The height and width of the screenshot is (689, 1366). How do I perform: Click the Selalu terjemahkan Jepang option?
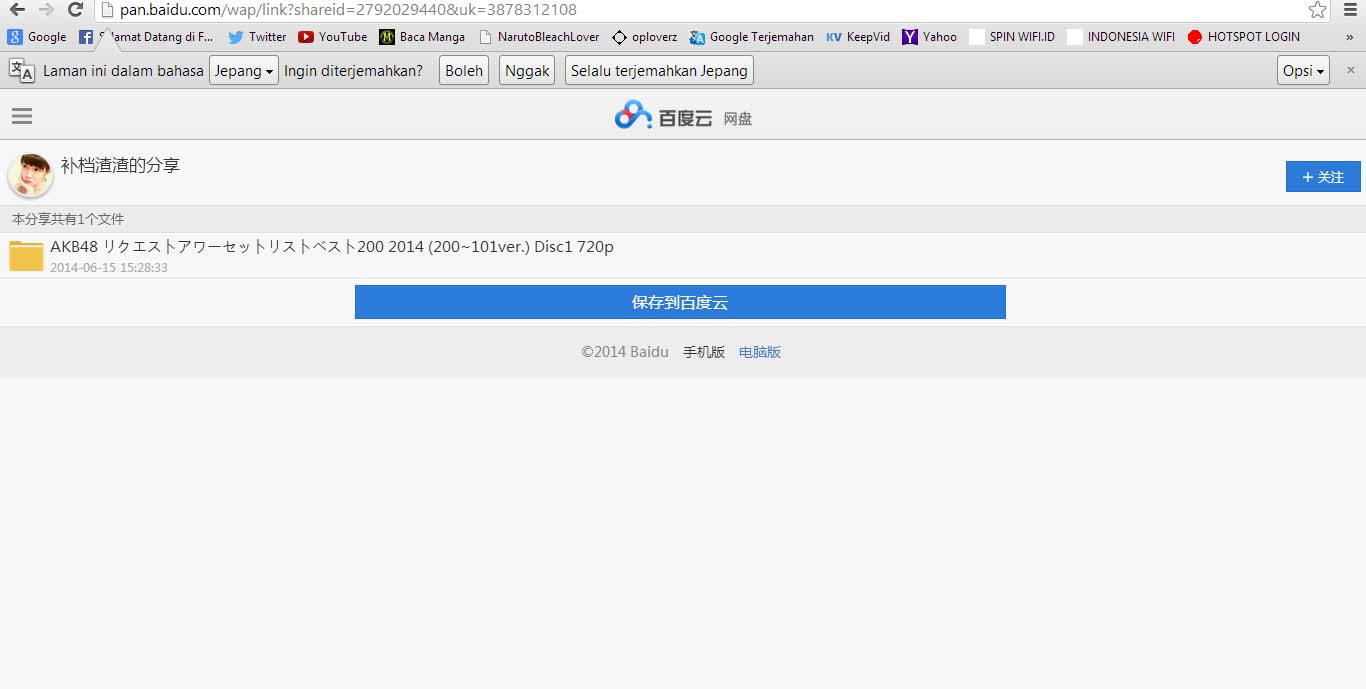click(x=658, y=70)
